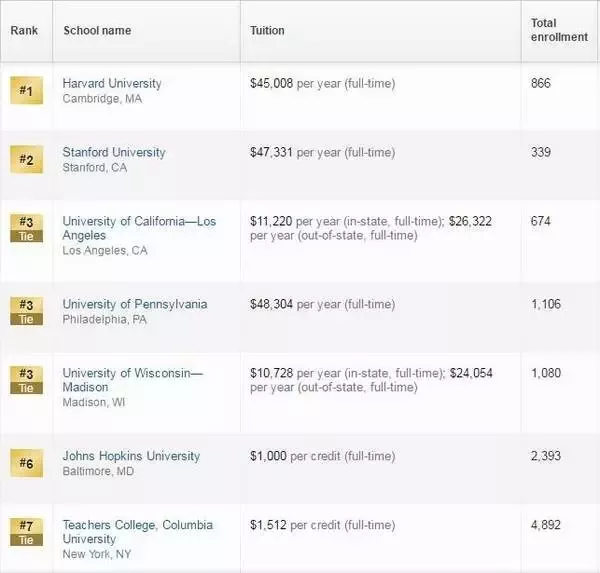Image resolution: width=600 pixels, height=573 pixels.
Task: Click the #3 Tie badge beside UCLA
Action: 26,228
